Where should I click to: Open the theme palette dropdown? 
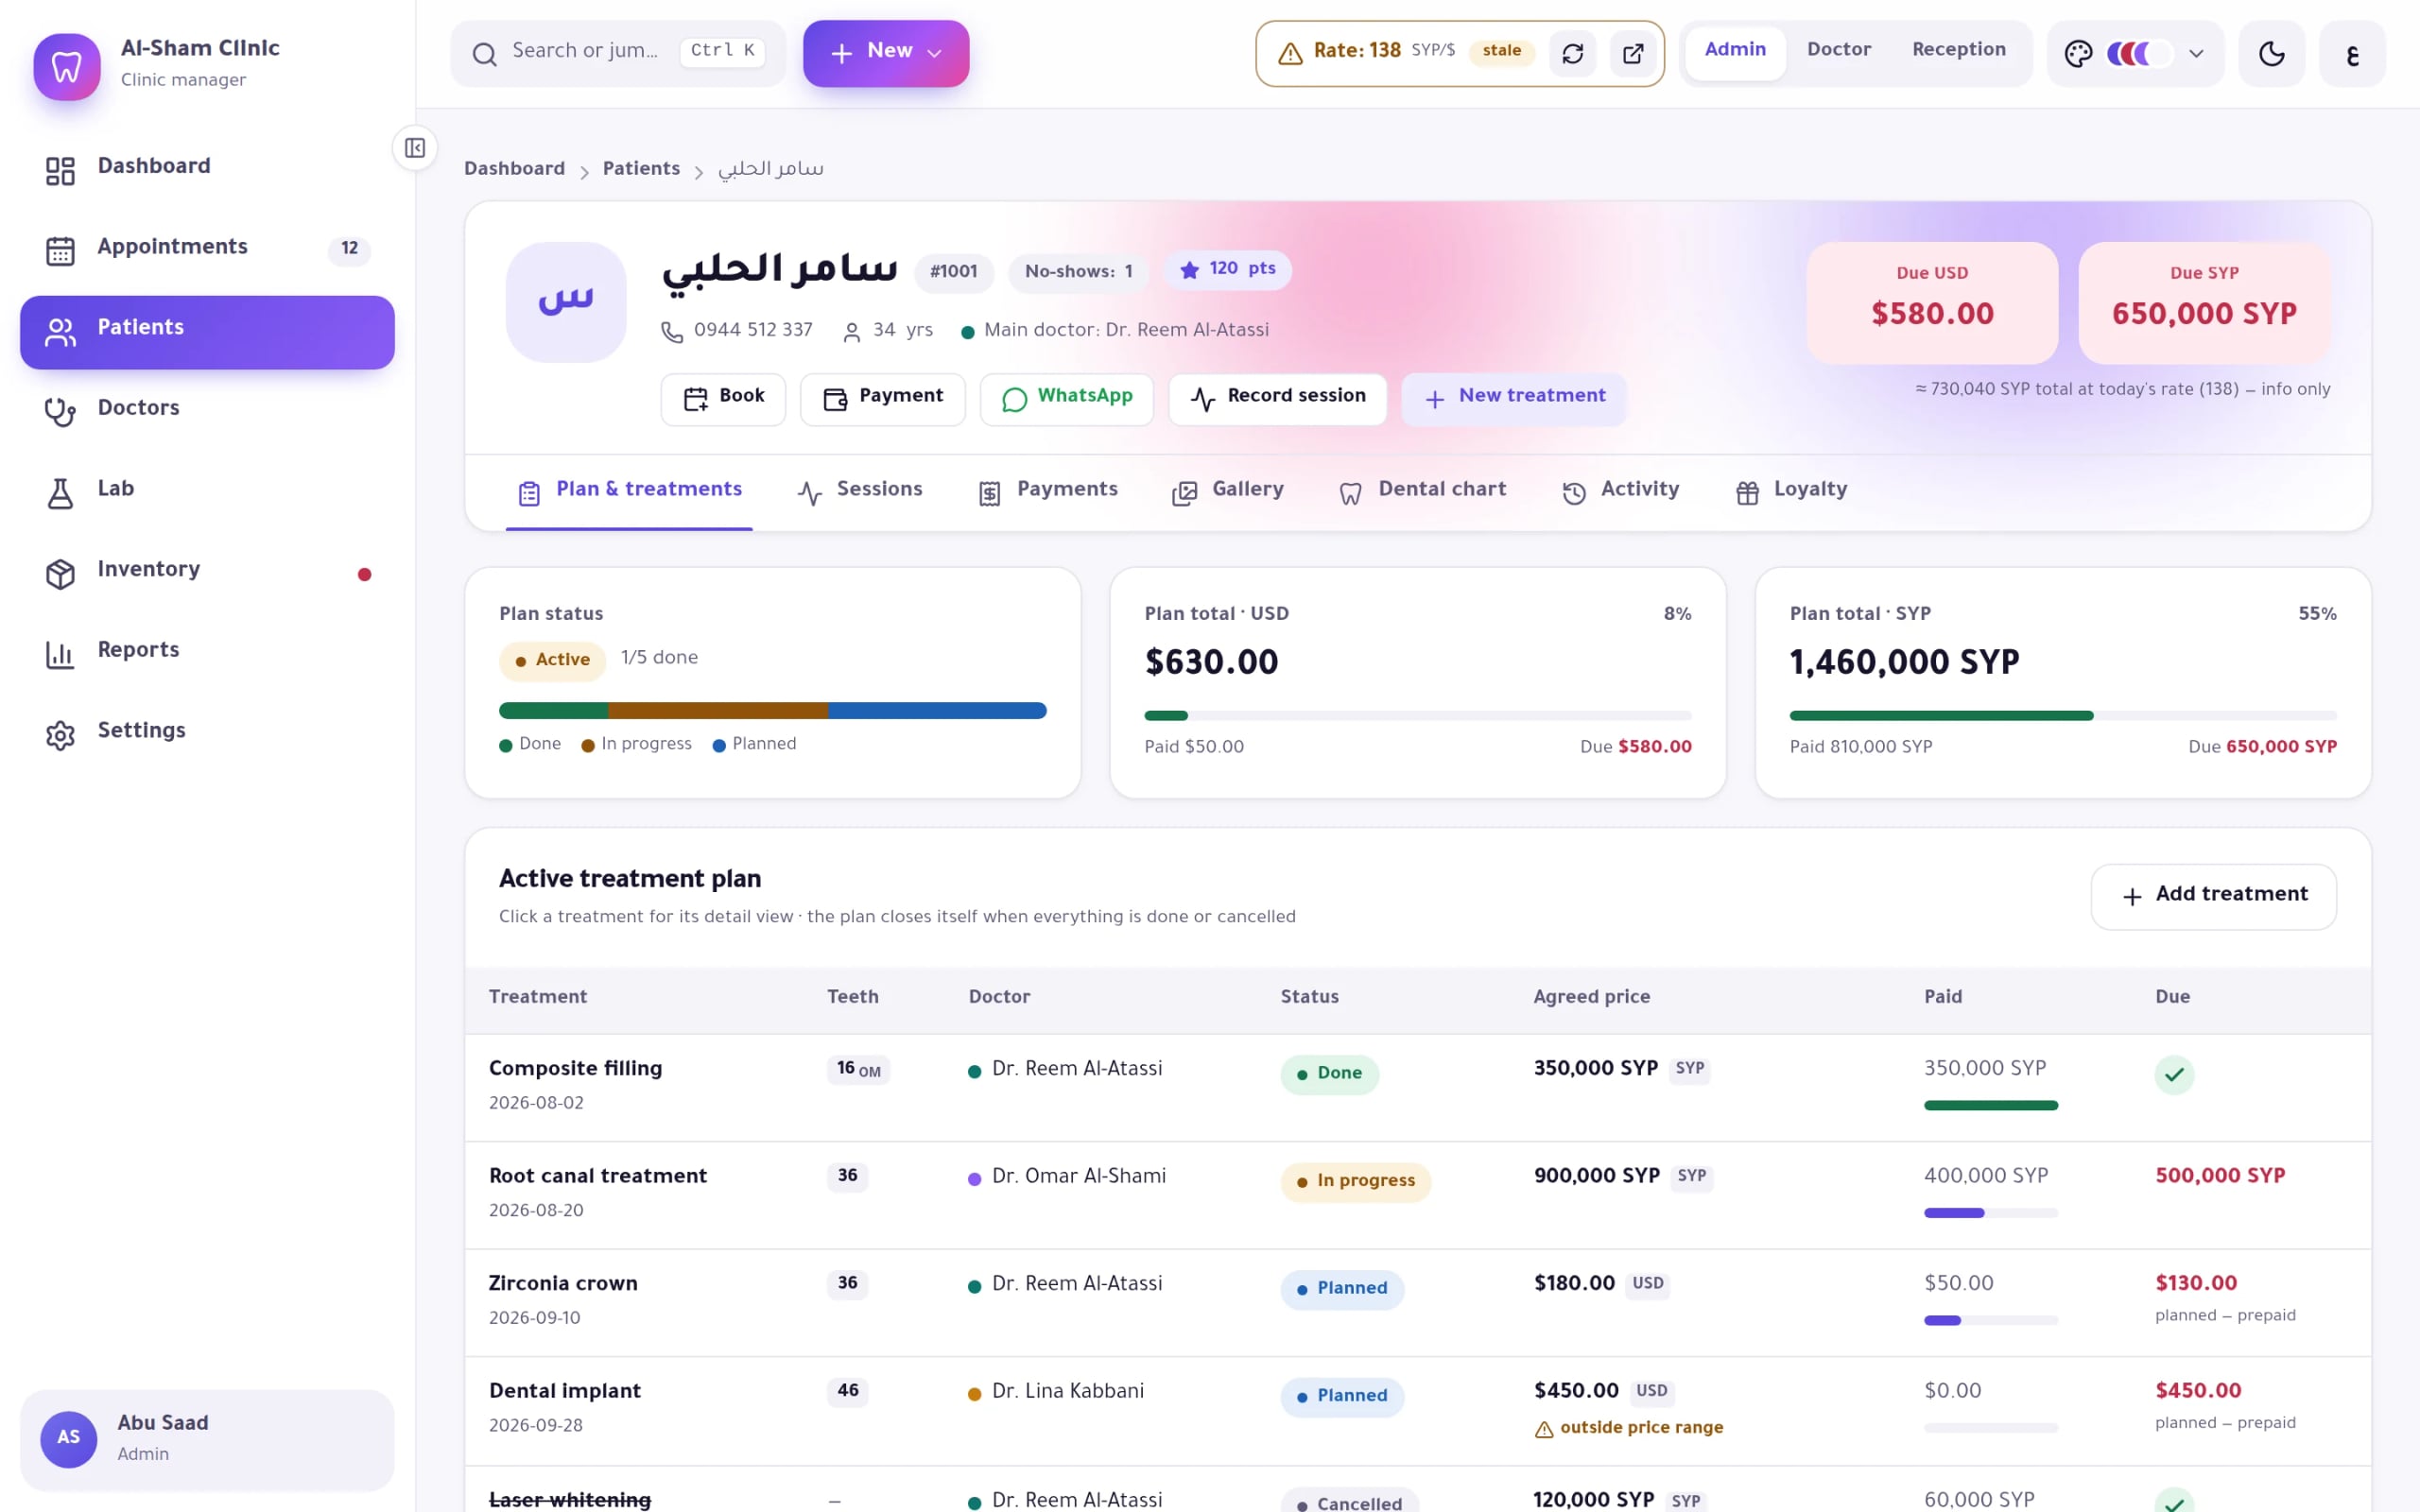pos(2135,53)
